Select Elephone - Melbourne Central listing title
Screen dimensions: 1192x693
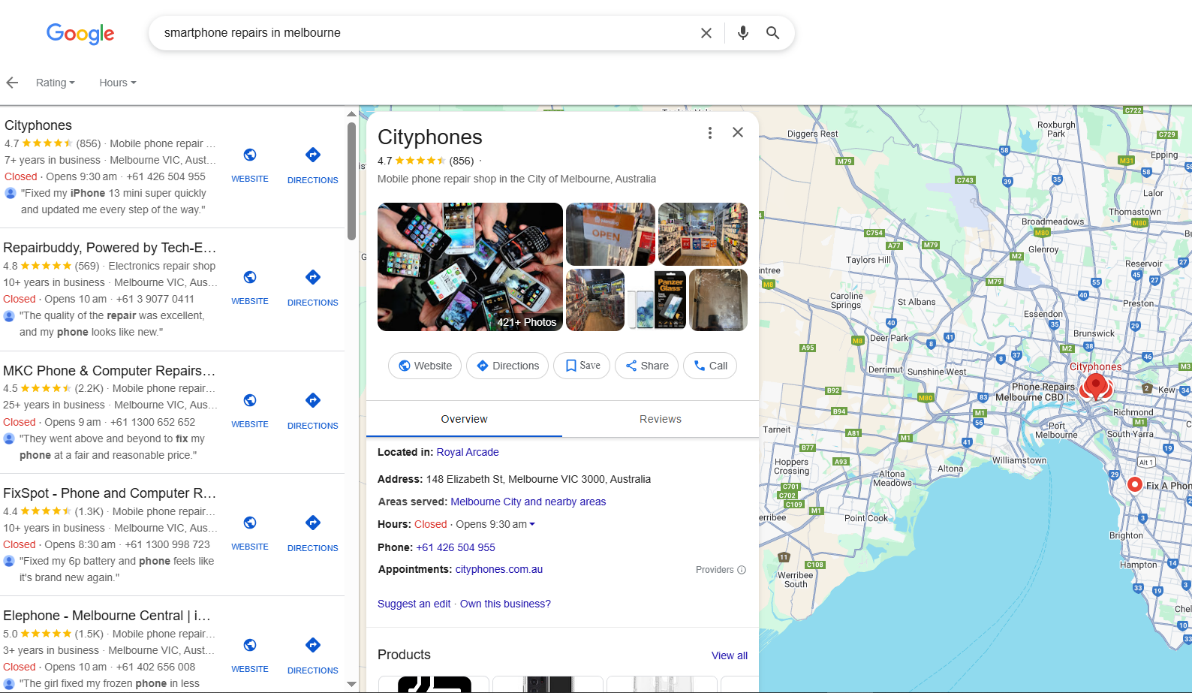[106, 615]
